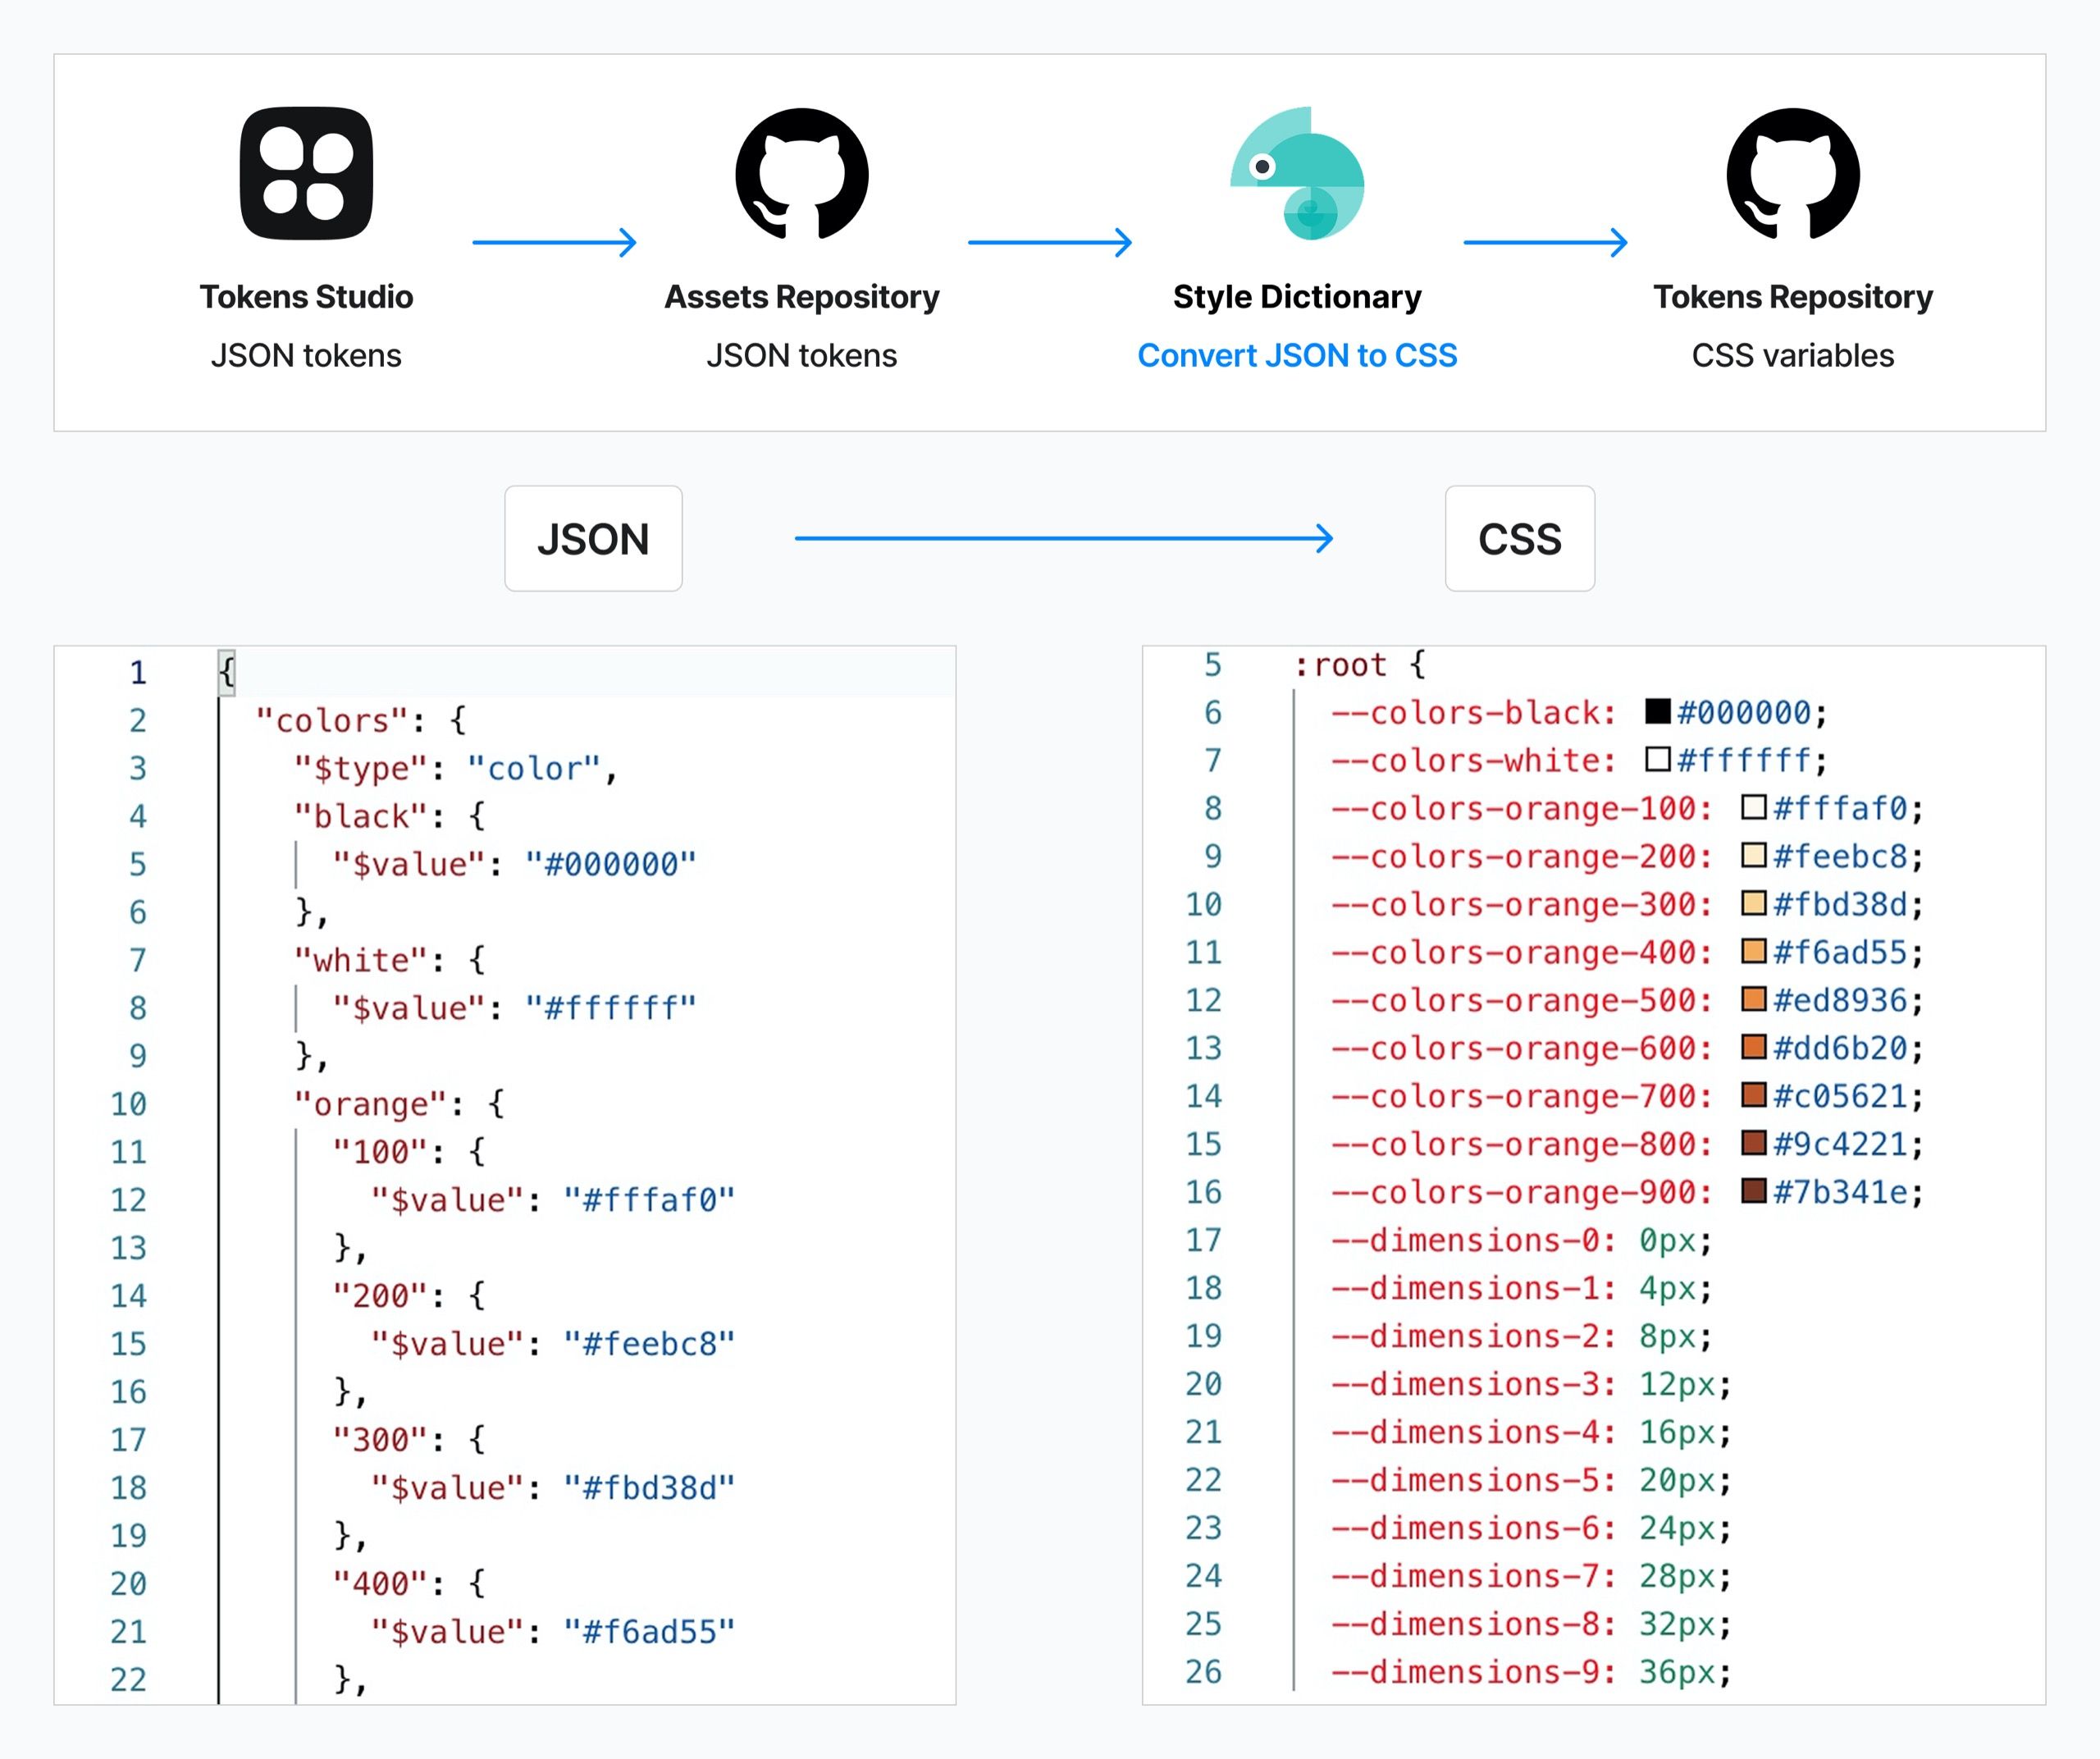
Task: Select the #fbd38d color swatch
Action: coord(1754,903)
